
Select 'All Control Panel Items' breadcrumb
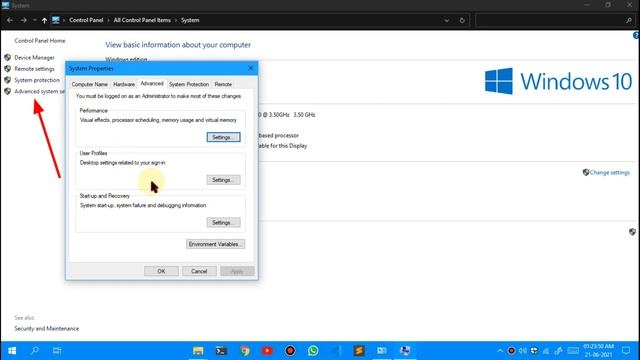click(x=142, y=20)
